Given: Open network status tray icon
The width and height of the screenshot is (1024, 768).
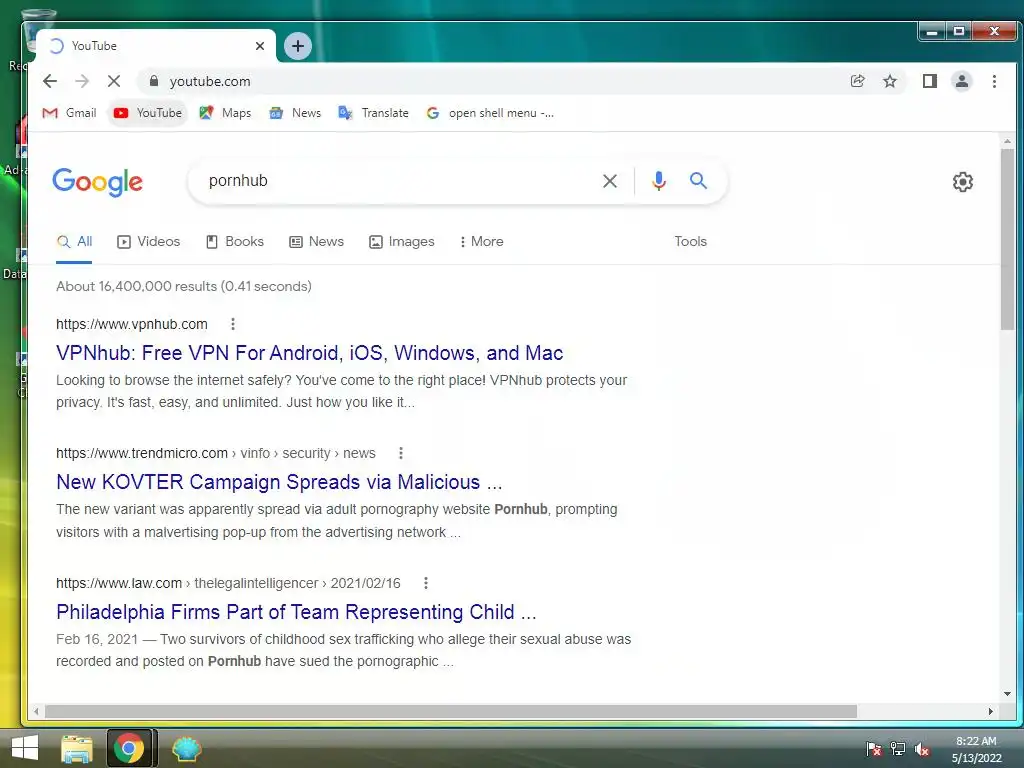Looking at the screenshot, I should [x=898, y=749].
